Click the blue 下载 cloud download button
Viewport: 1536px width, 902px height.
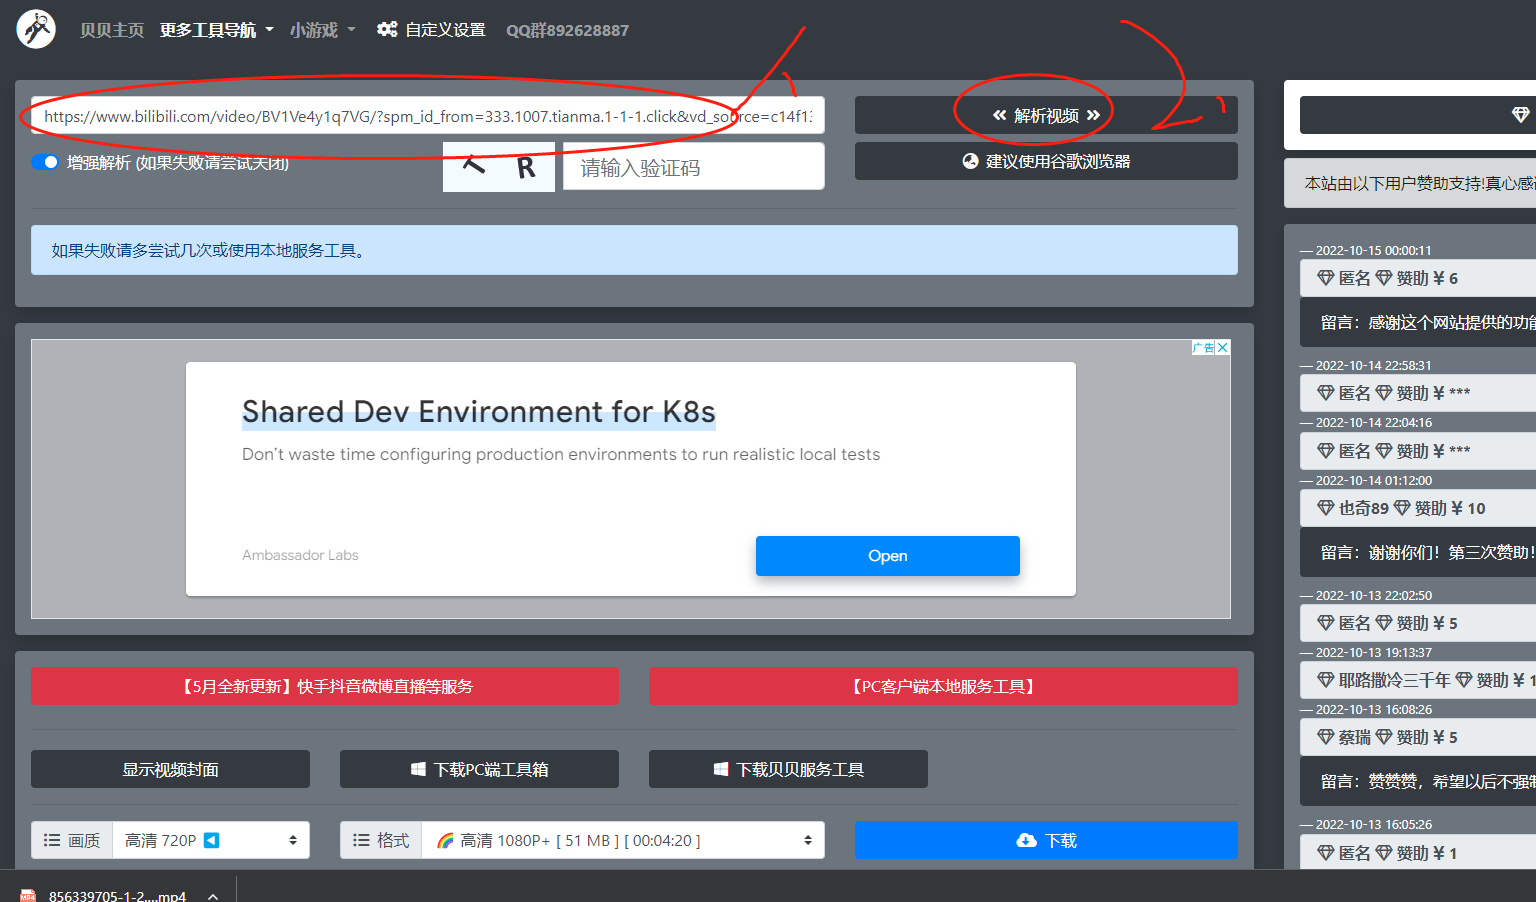pyautogui.click(x=1045, y=840)
